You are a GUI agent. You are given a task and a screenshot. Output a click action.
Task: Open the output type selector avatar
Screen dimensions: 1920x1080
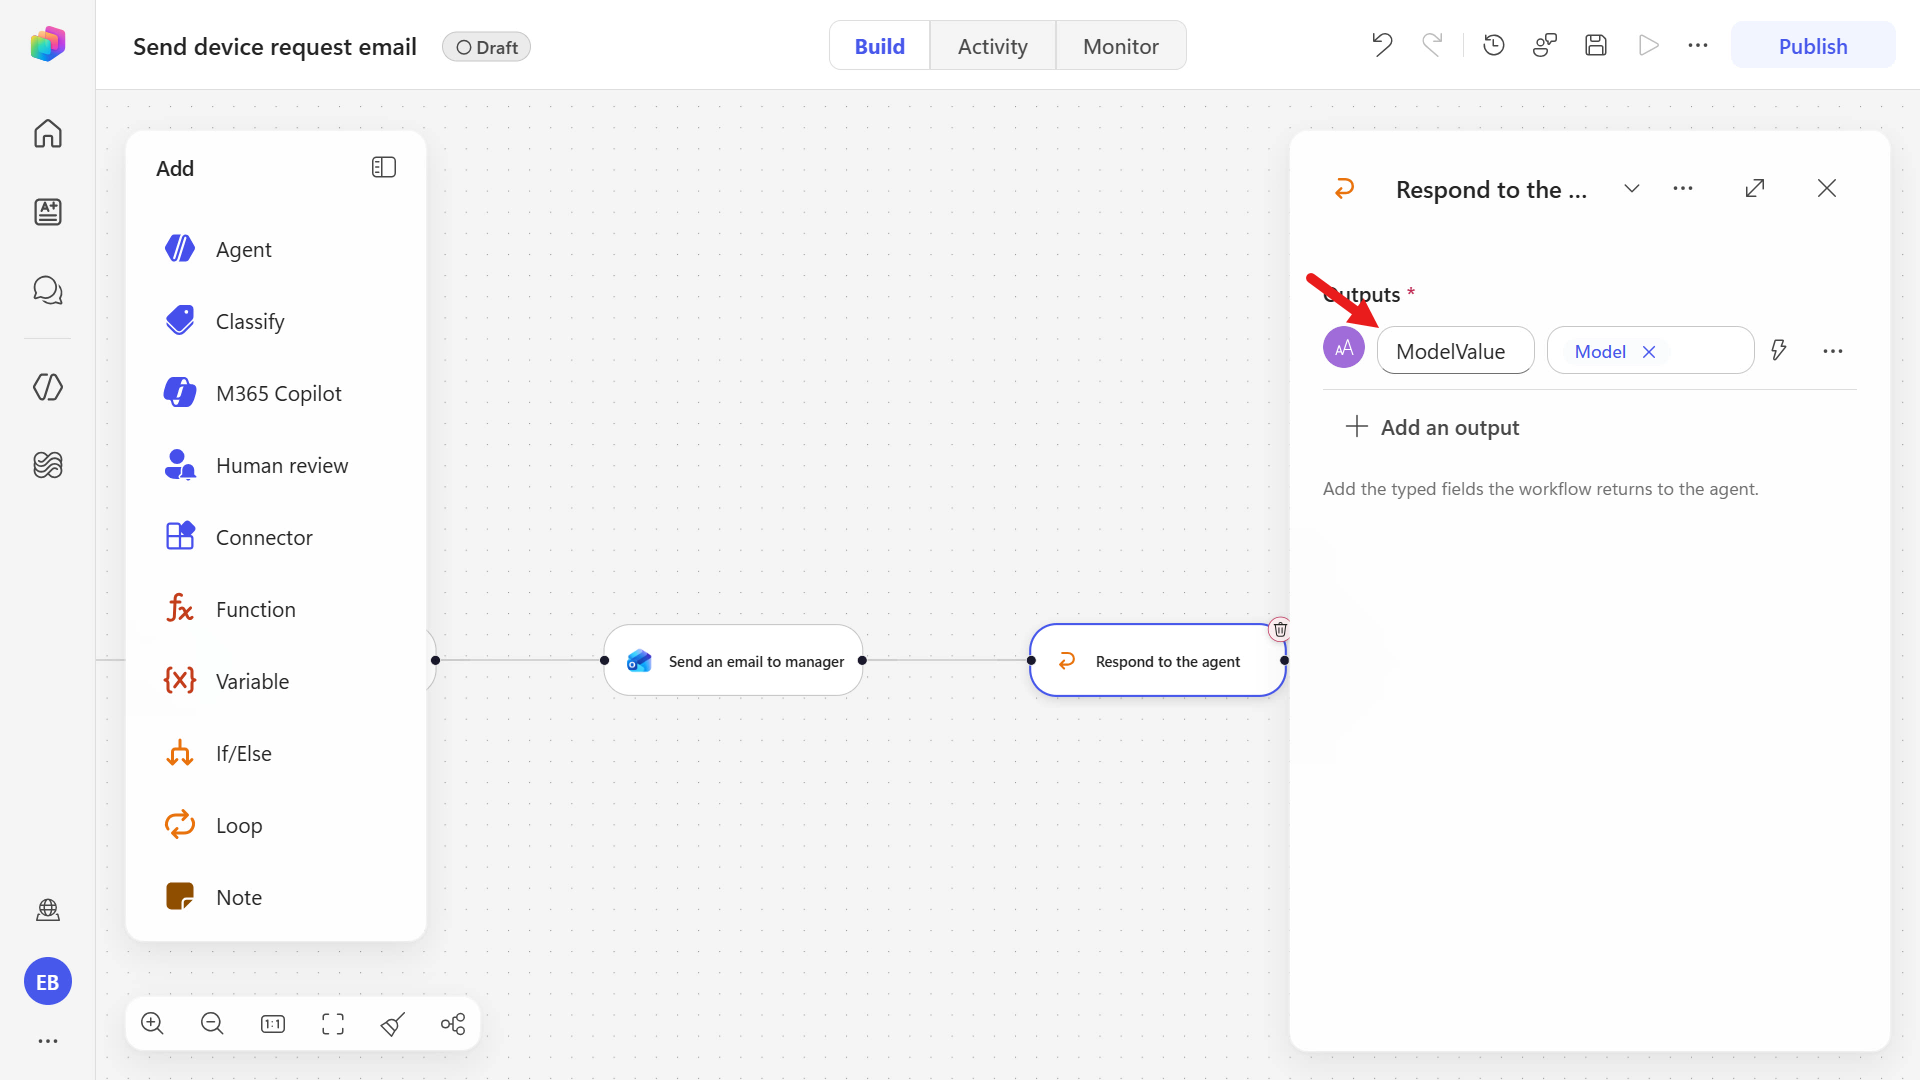pos(1344,348)
